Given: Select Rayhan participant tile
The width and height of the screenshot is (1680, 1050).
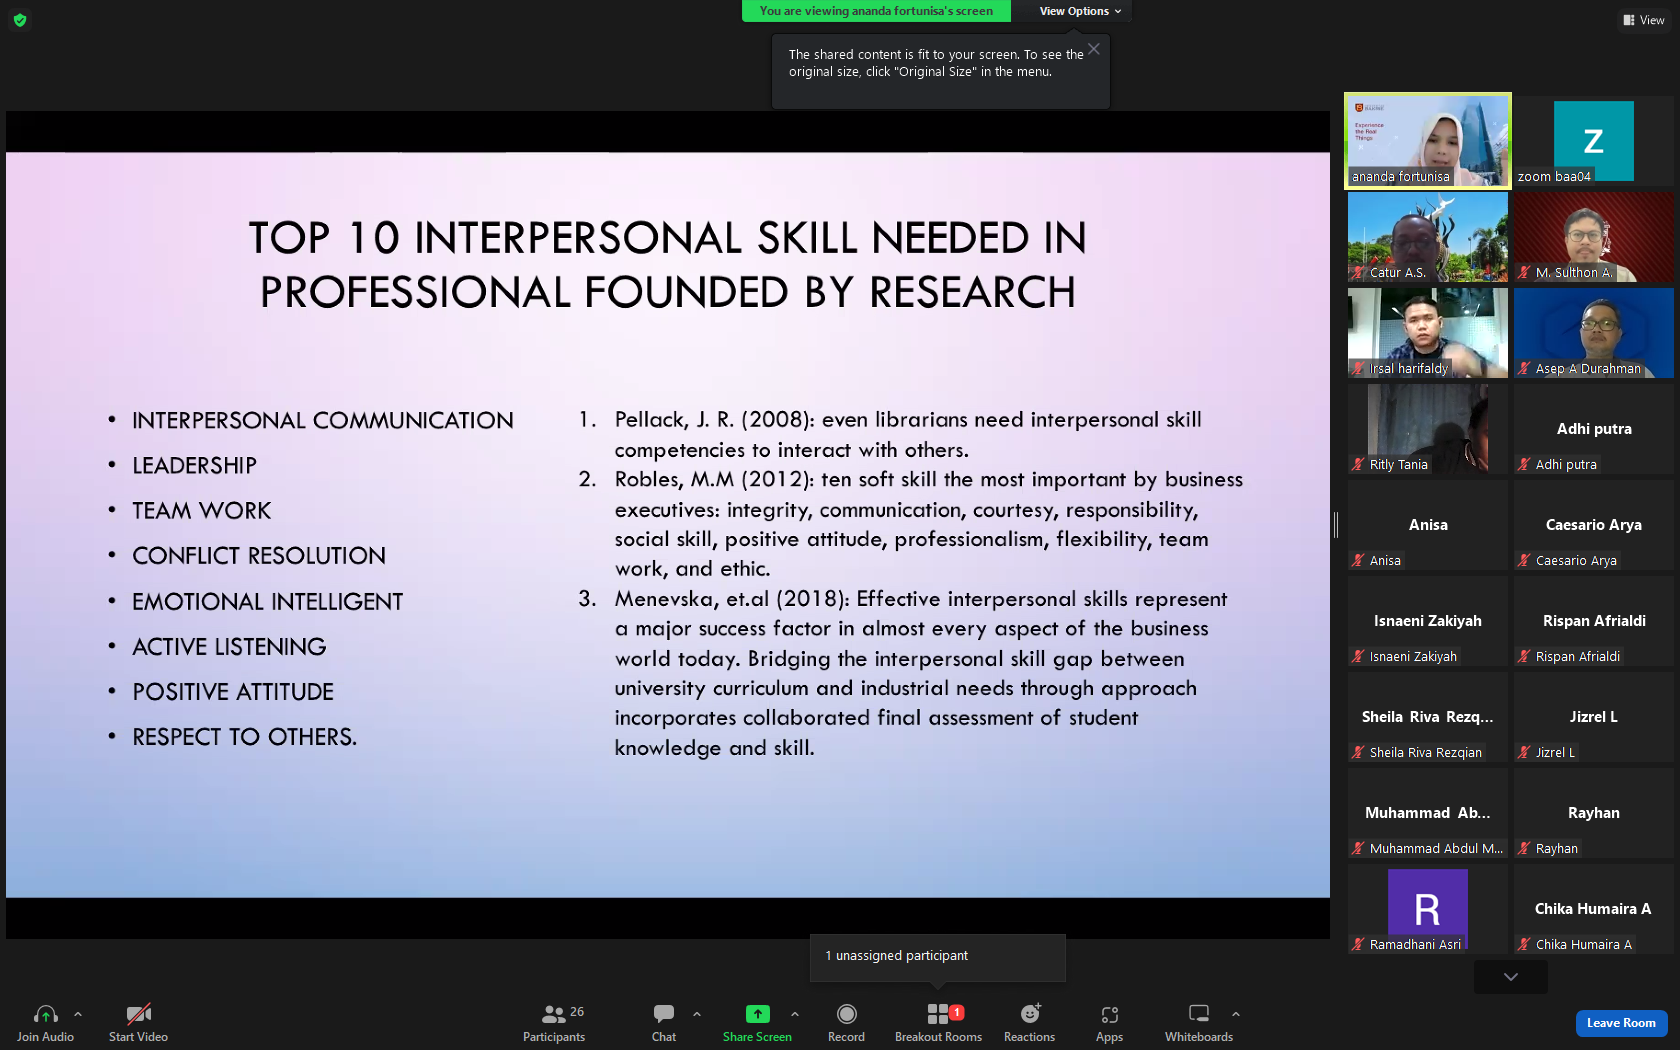Looking at the screenshot, I should (1594, 812).
